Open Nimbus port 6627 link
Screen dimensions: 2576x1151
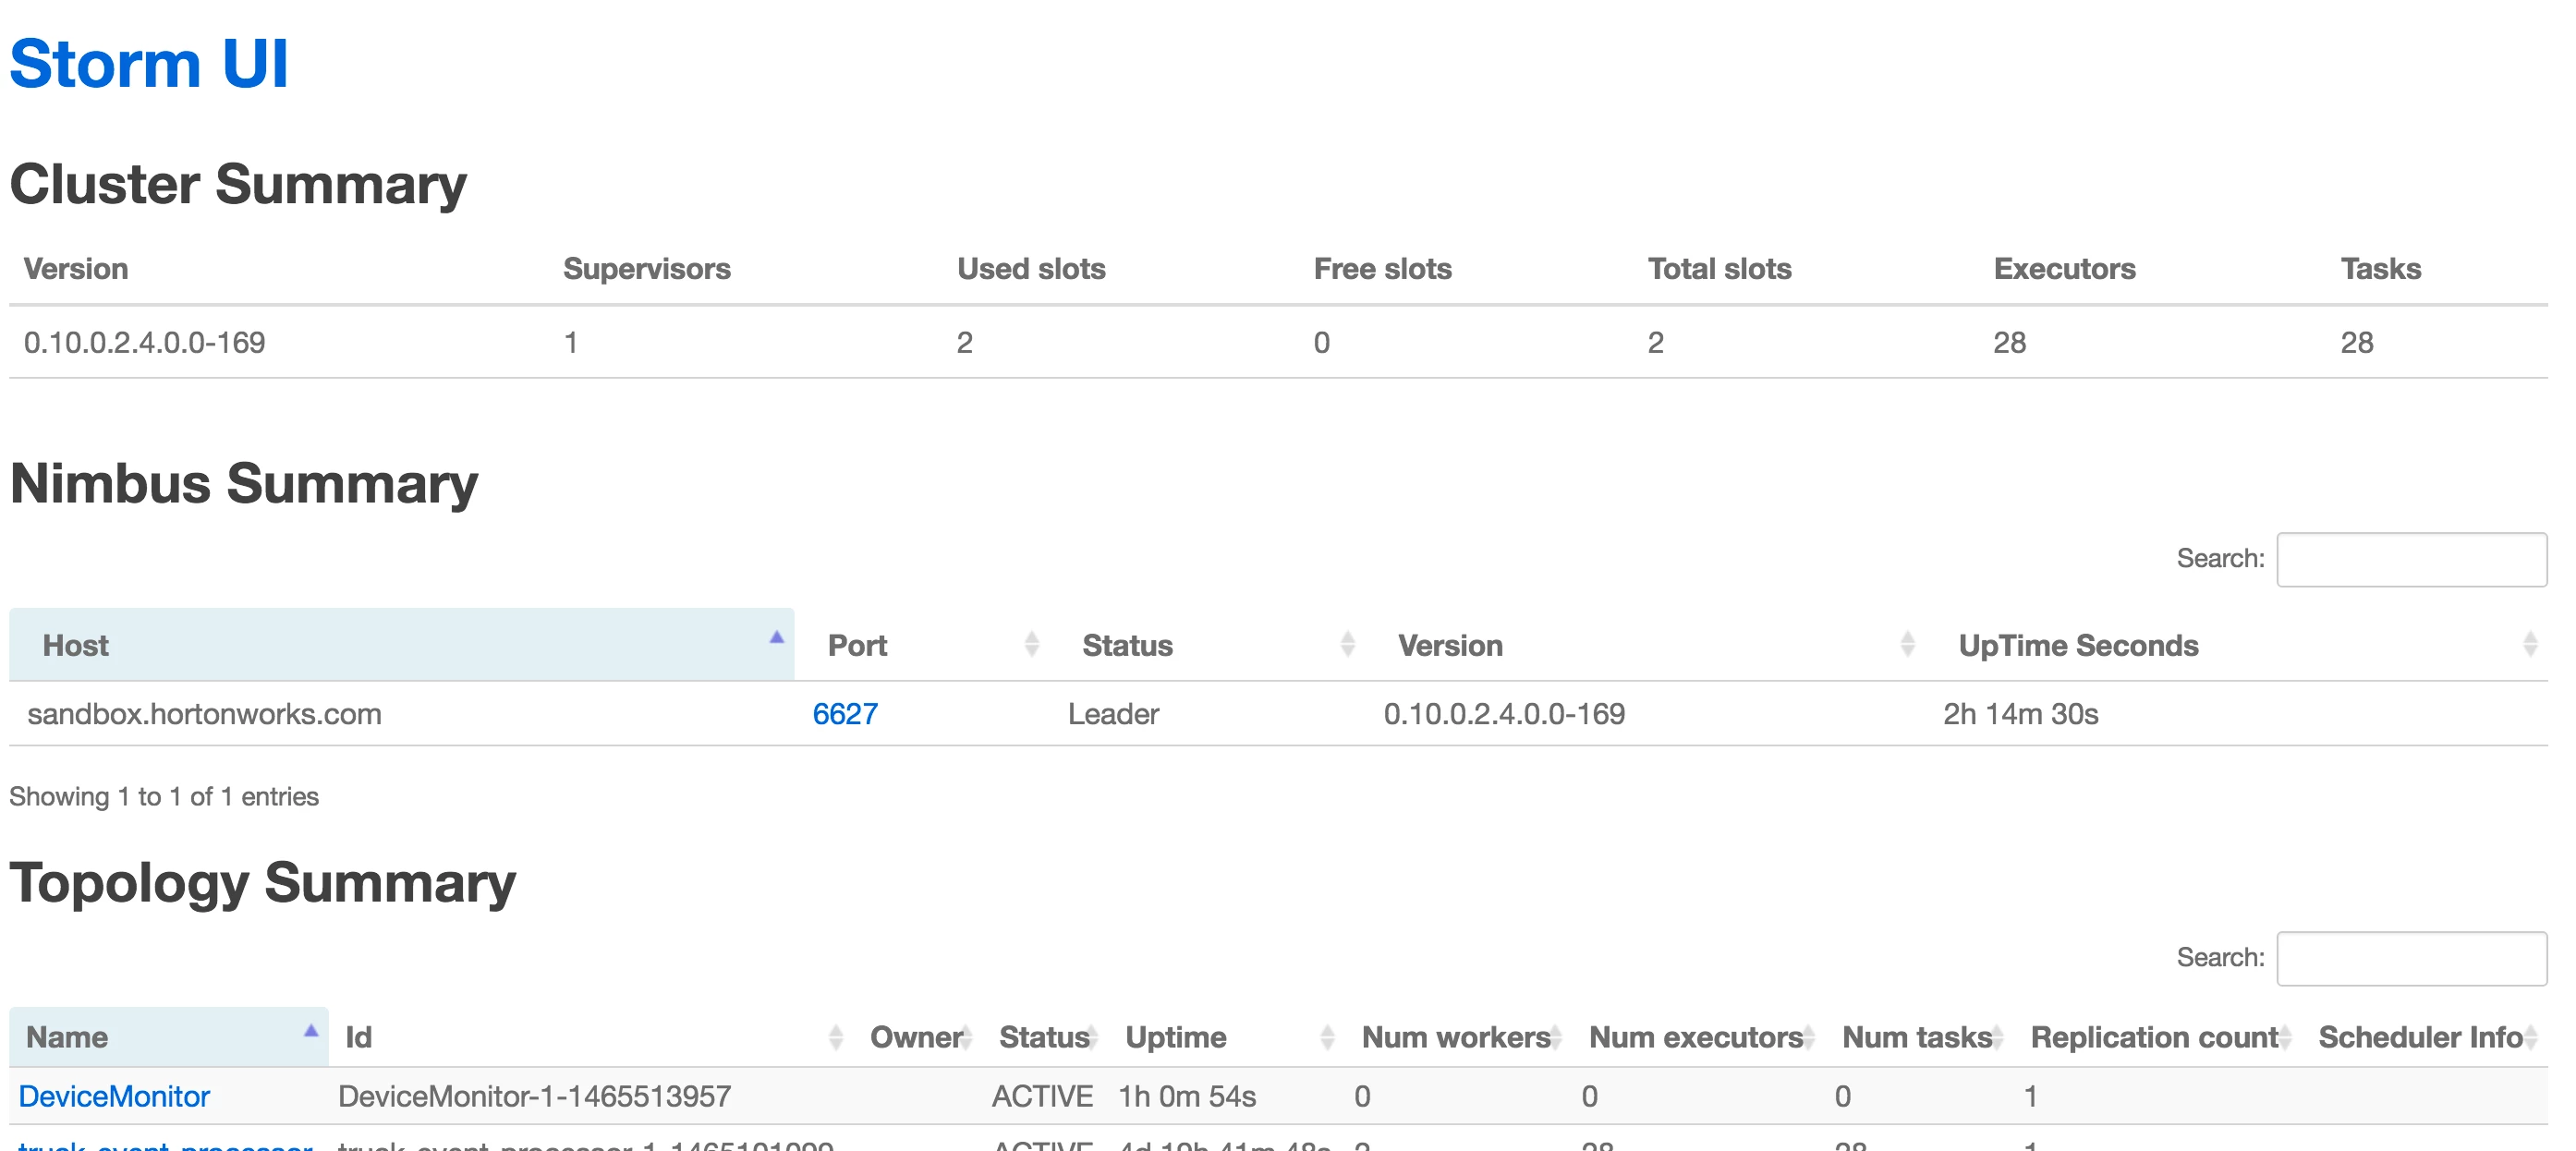pos(845,714)
